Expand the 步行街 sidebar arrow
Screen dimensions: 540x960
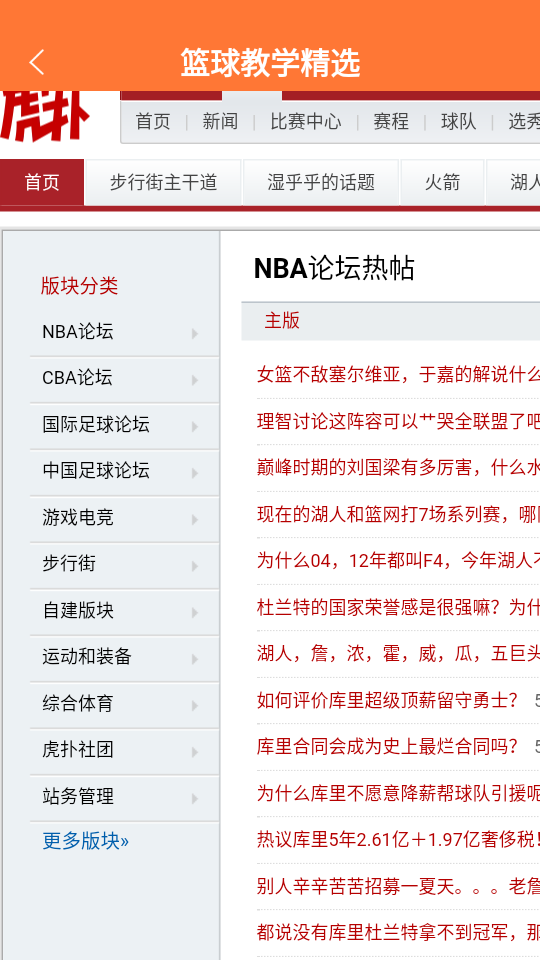click(x=195, y=566)
